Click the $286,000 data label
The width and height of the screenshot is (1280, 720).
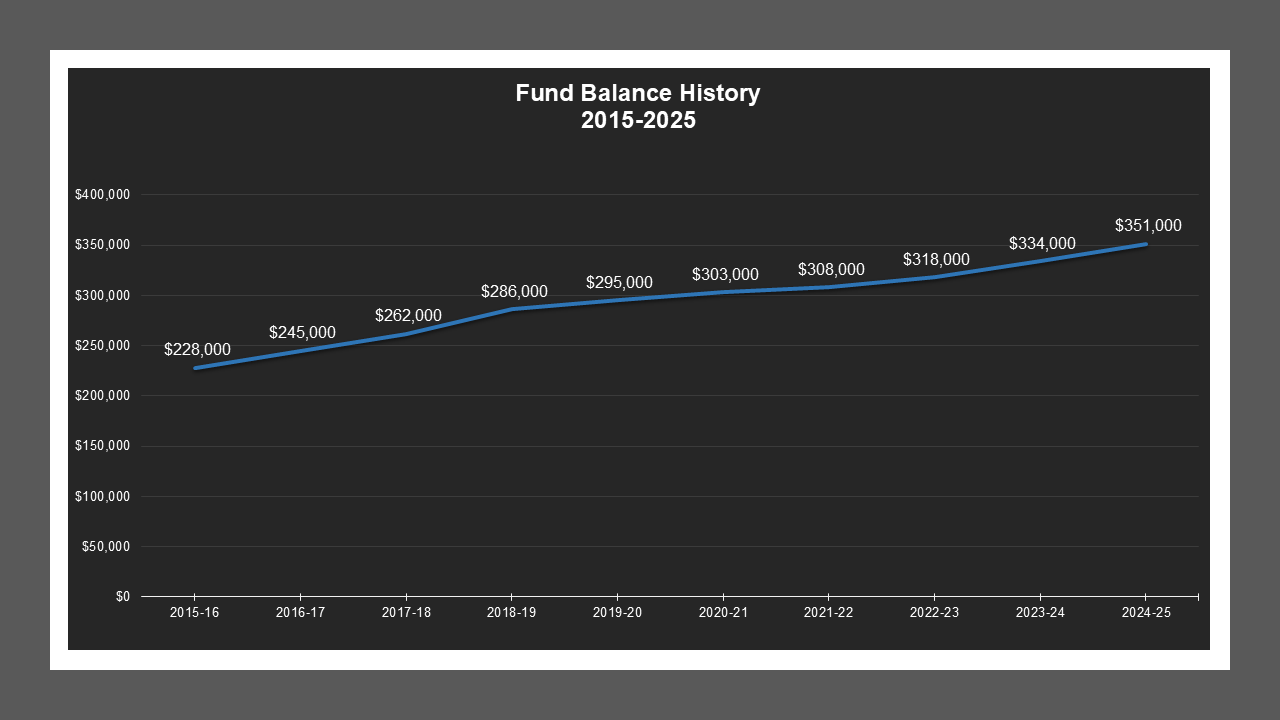pos(514,291)
